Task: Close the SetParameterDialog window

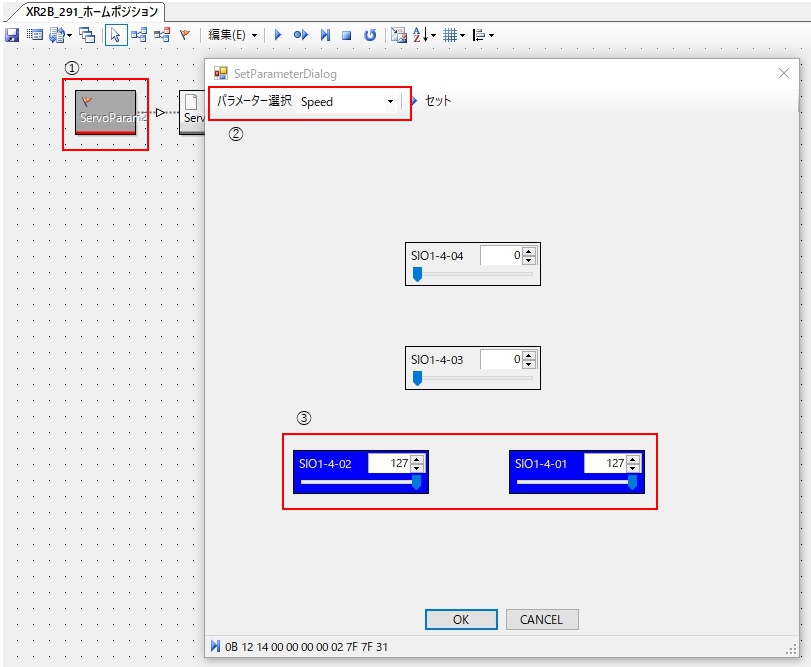Action: pyautogui.click(x=784, y=73)
